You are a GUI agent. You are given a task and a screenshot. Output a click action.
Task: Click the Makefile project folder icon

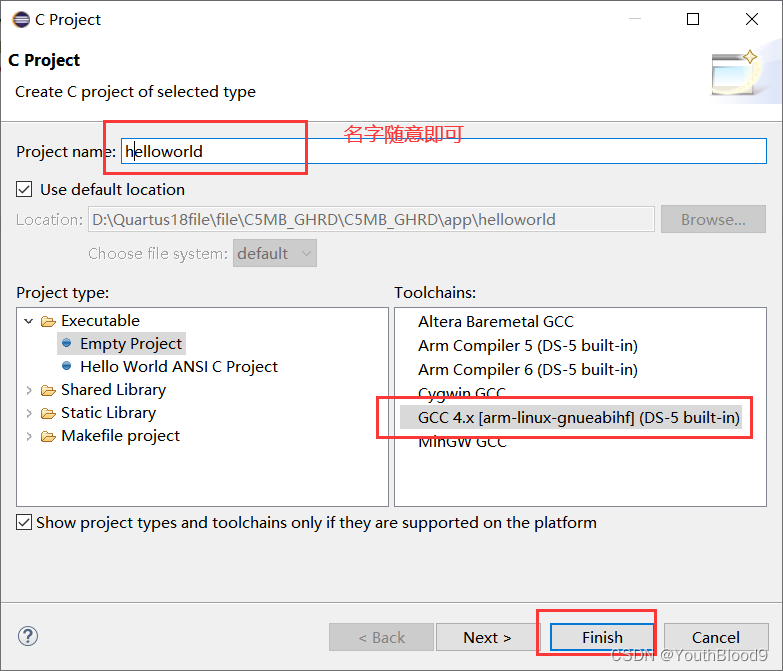(48, 436)
